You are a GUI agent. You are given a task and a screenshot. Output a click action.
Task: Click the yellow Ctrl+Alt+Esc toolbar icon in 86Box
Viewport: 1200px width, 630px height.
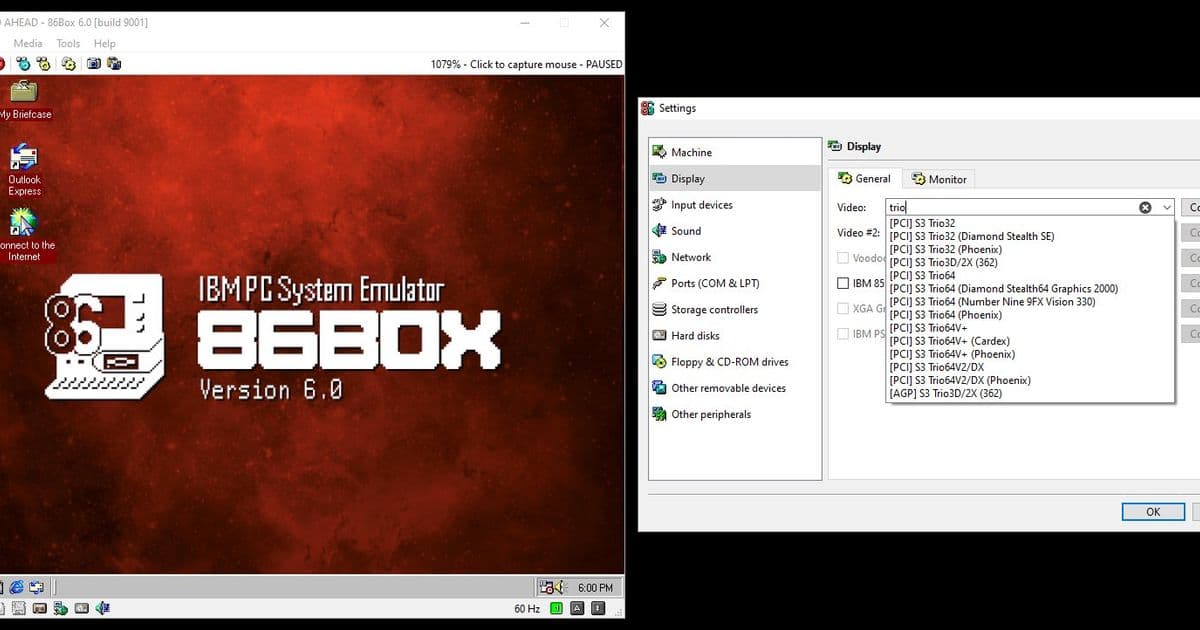(x=43, y=63)
